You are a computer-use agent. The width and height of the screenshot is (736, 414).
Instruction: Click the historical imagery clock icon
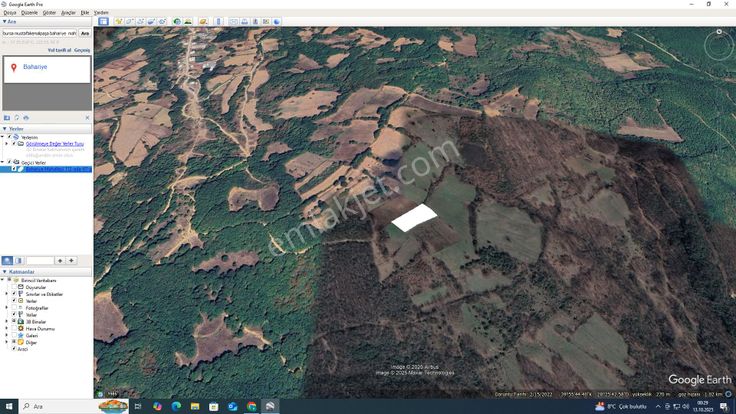point(177,21)
